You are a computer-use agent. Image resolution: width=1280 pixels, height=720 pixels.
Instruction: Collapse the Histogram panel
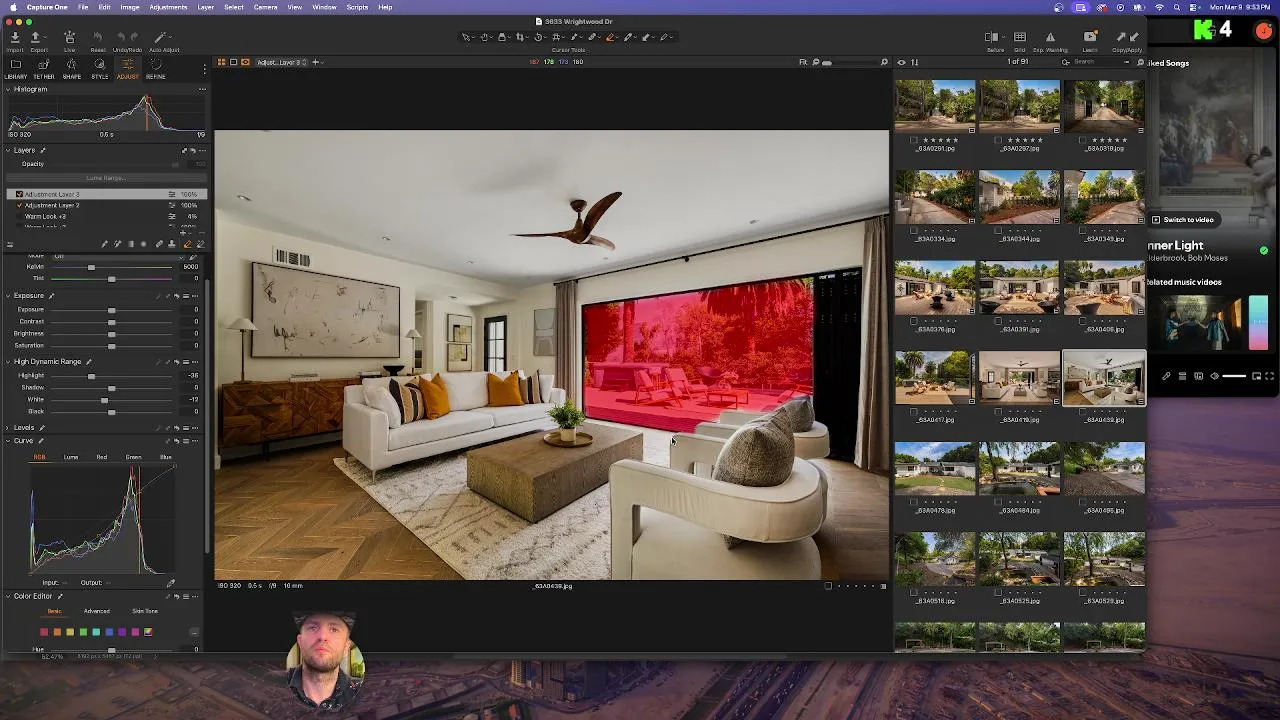(9, 89)
